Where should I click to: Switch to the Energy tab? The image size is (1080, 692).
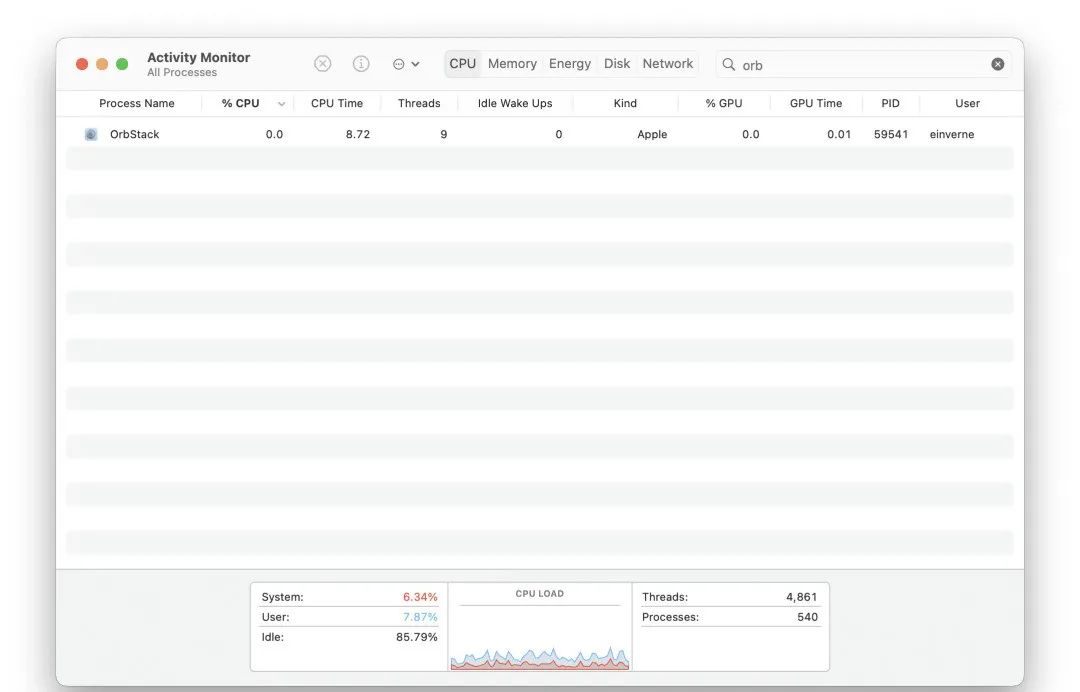[570, 64]
